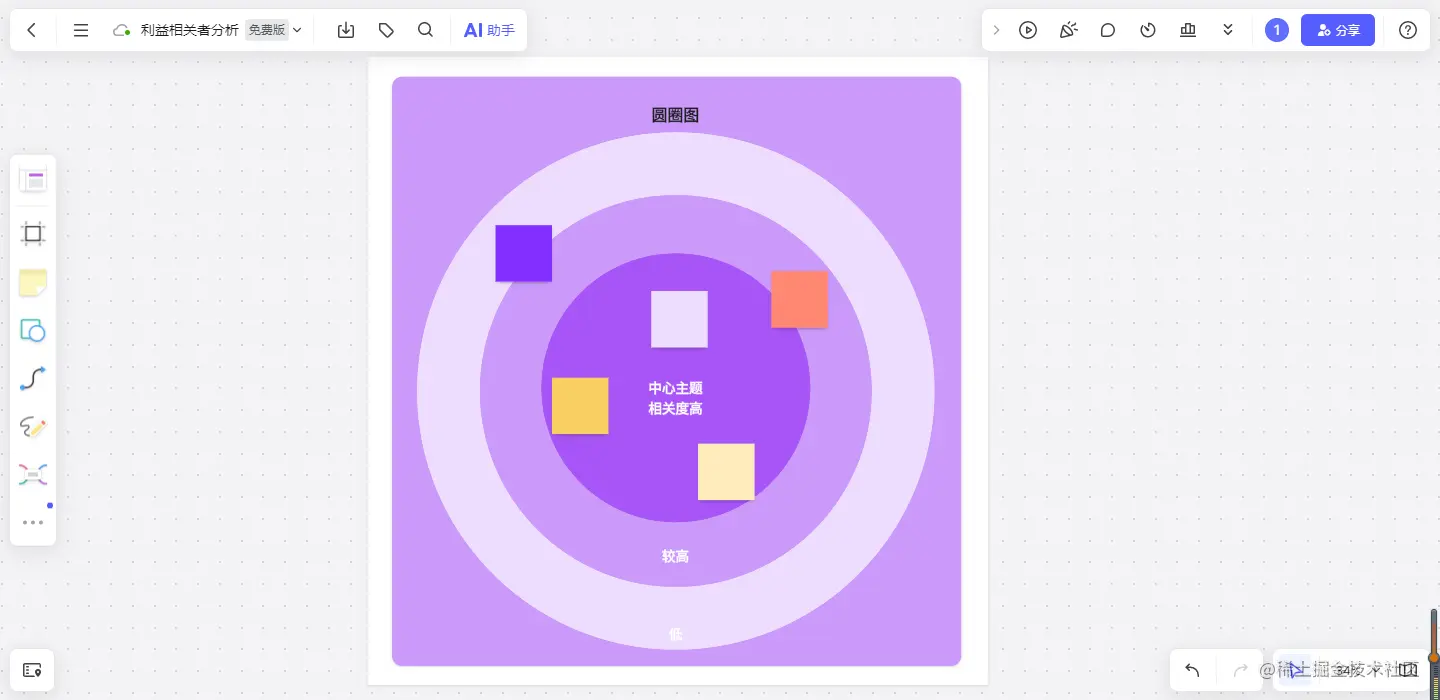Collapse the right toolbar with the chevron
The height and width of the screenshot is (700, 1440).
point(996,30)
